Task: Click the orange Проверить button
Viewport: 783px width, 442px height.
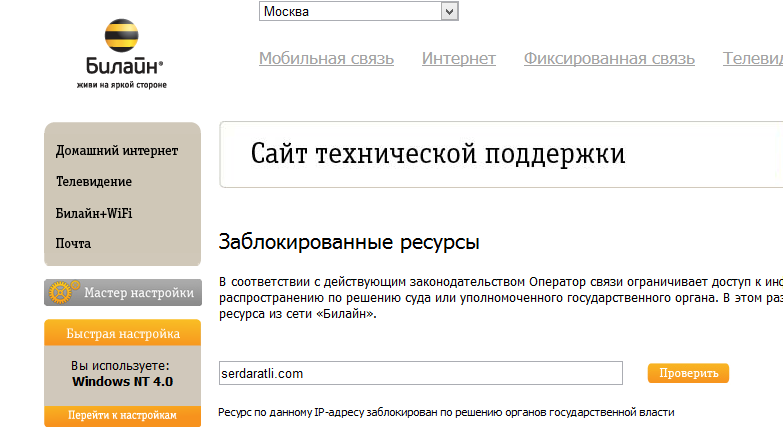Action: [x=688, y=373]
